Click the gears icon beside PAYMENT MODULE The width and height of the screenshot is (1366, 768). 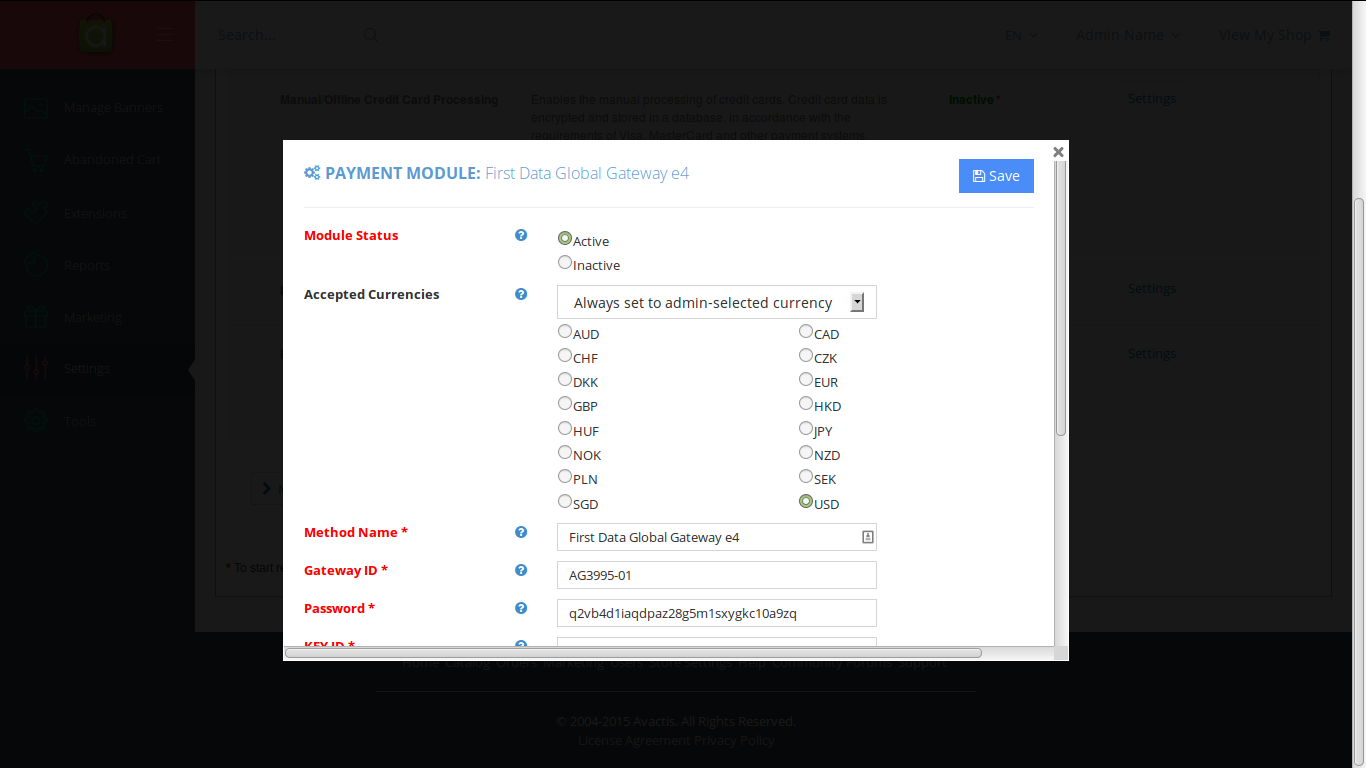[312, 173]
